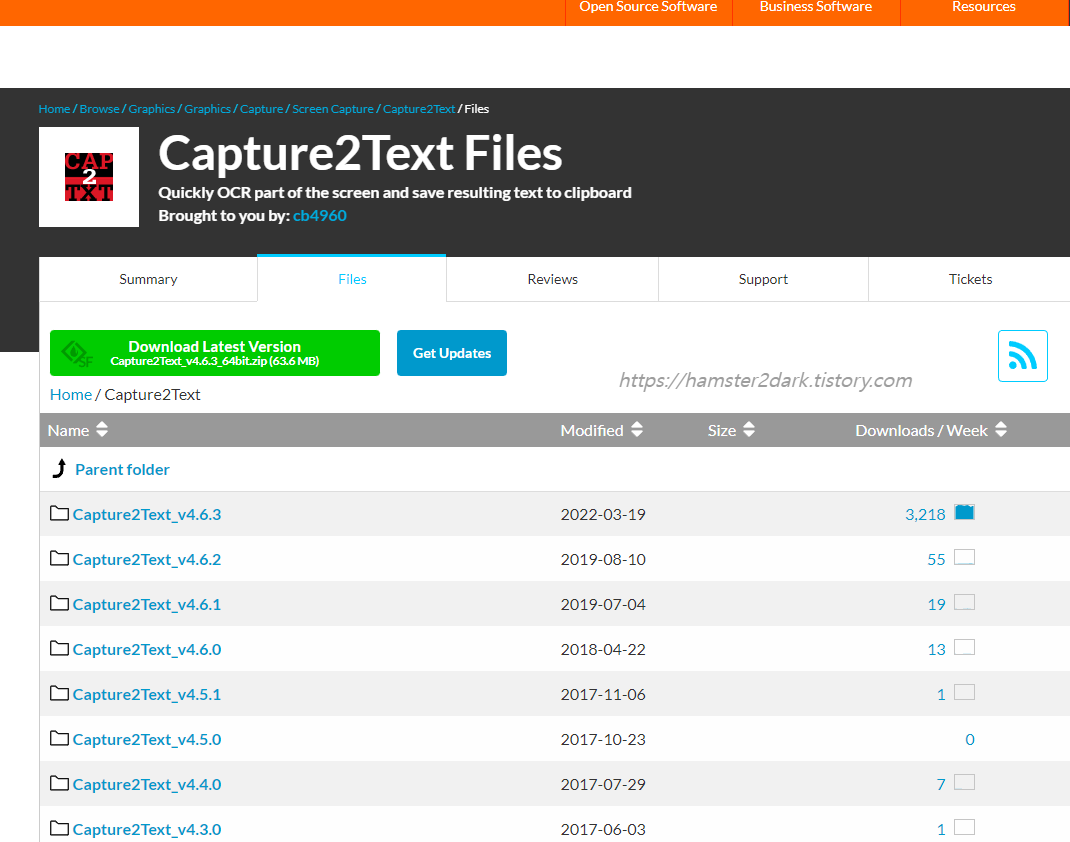This screenshot has width=1070, height=842.
Task: Open the Open Source Software menu
Action: 648,8
